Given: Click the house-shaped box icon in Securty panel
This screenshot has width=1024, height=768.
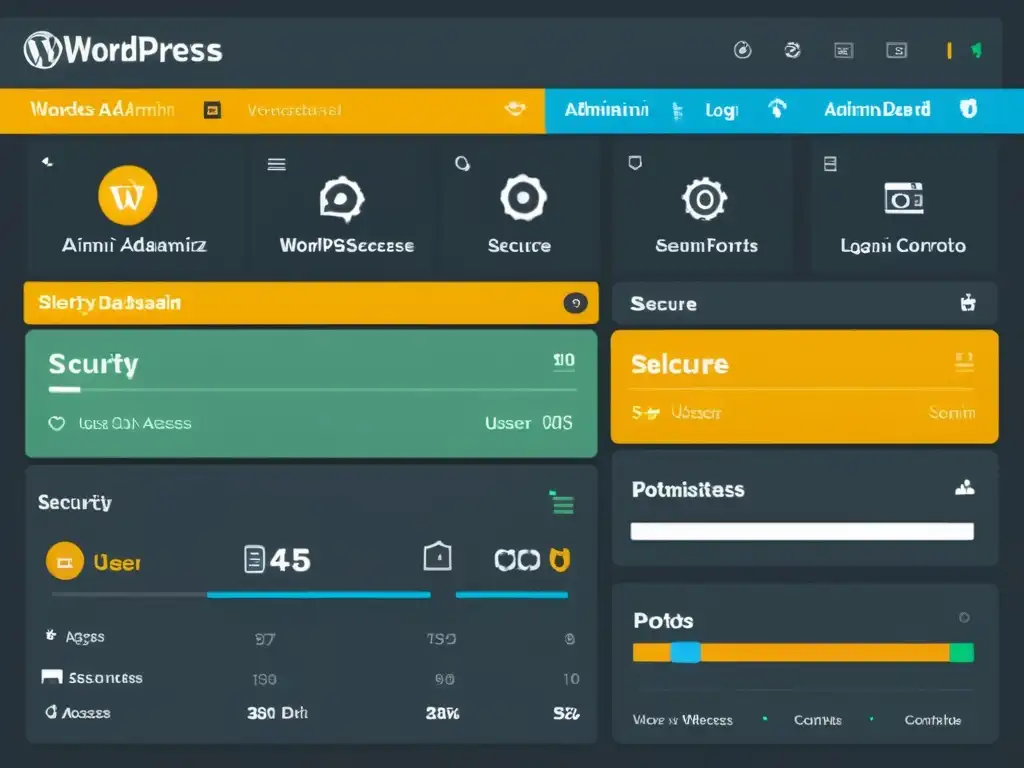Looking at the screenshot, I should (x=438, y=556).
